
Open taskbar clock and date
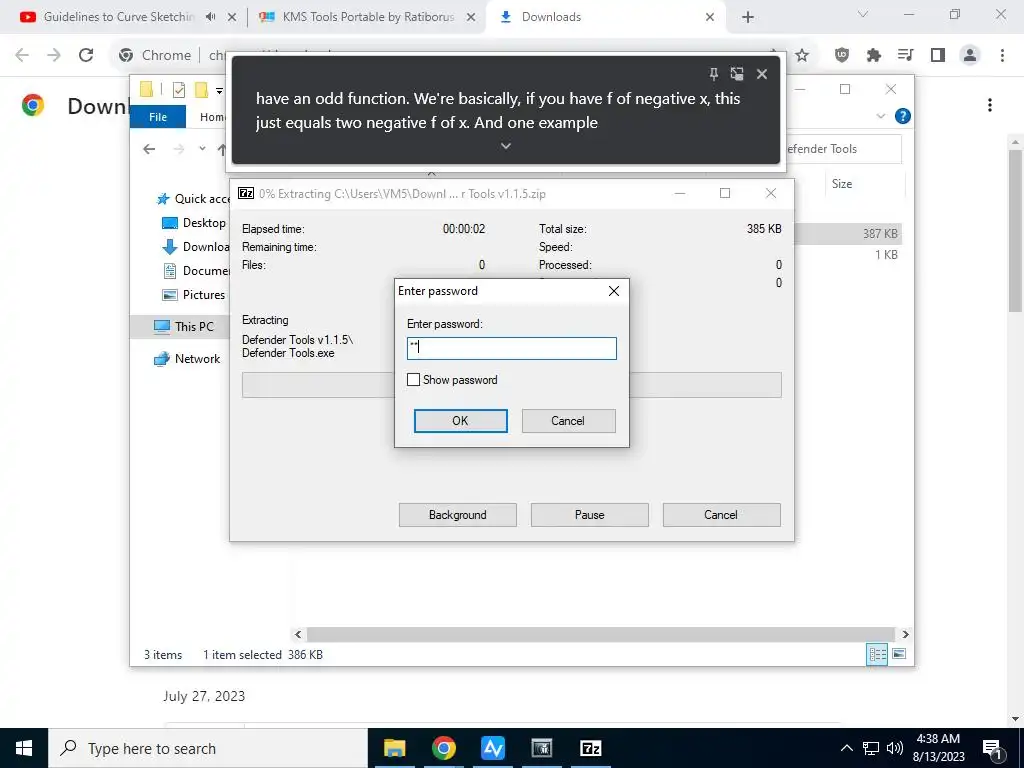[x=938, y=748]
